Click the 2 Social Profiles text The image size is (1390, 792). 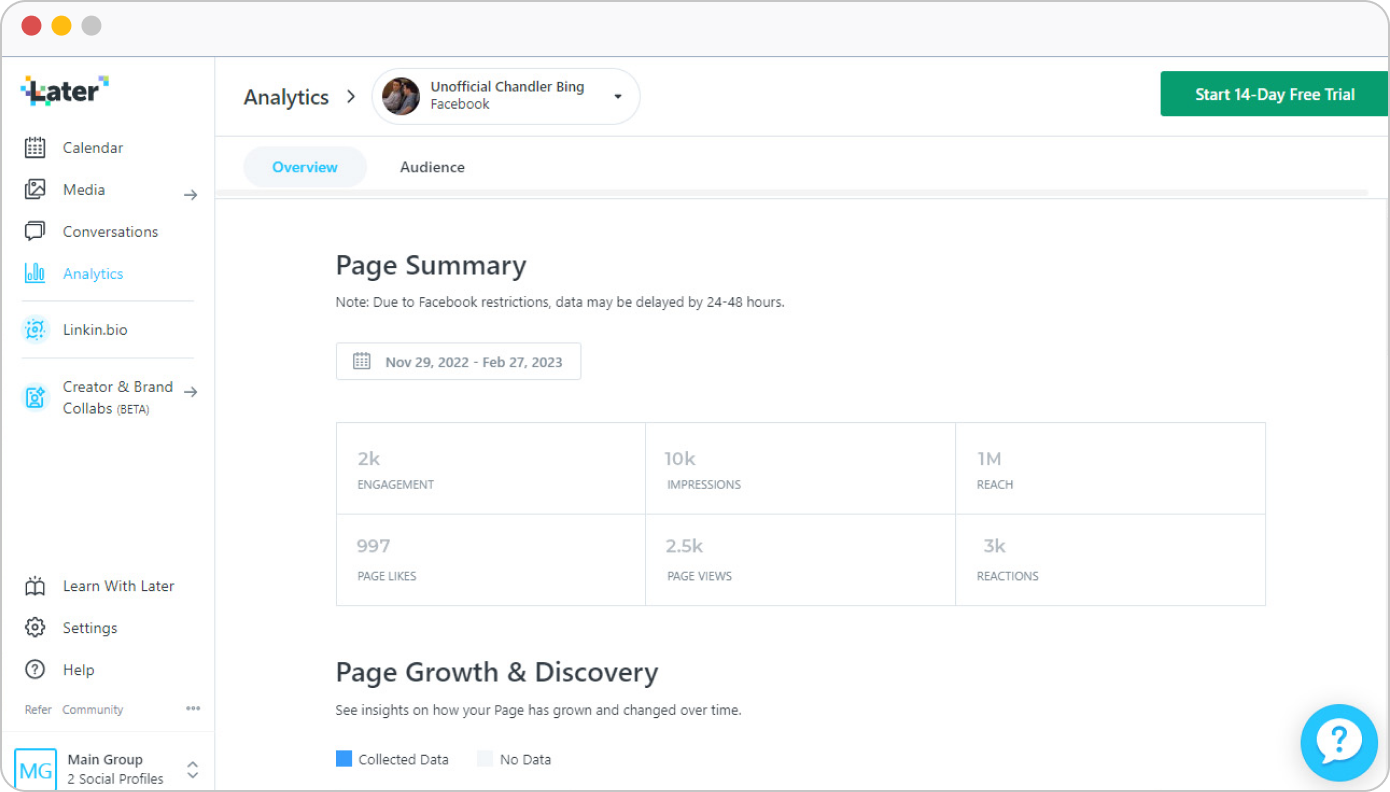pyautogui.click(x=115, y=779)
